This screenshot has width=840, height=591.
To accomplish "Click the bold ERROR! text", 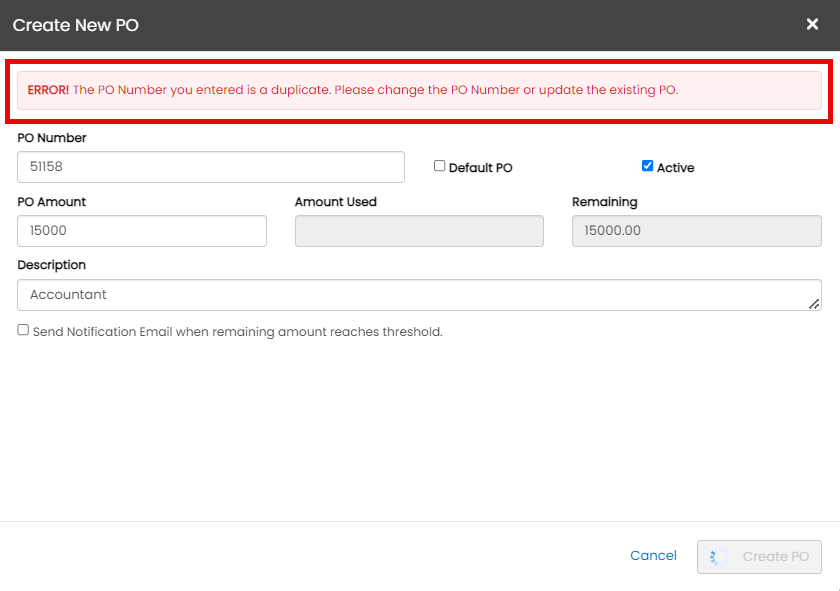I will click(x=48, y=90).
